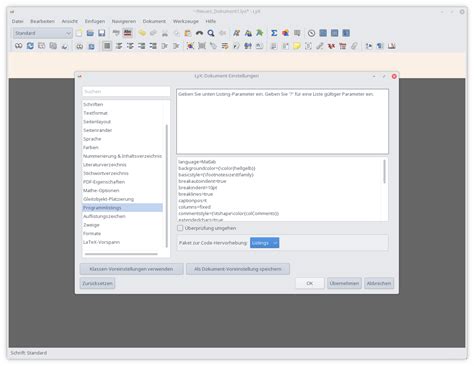The image size is (474, 366).
Task: Click the view document glasses icon
Action: point(19,46)
